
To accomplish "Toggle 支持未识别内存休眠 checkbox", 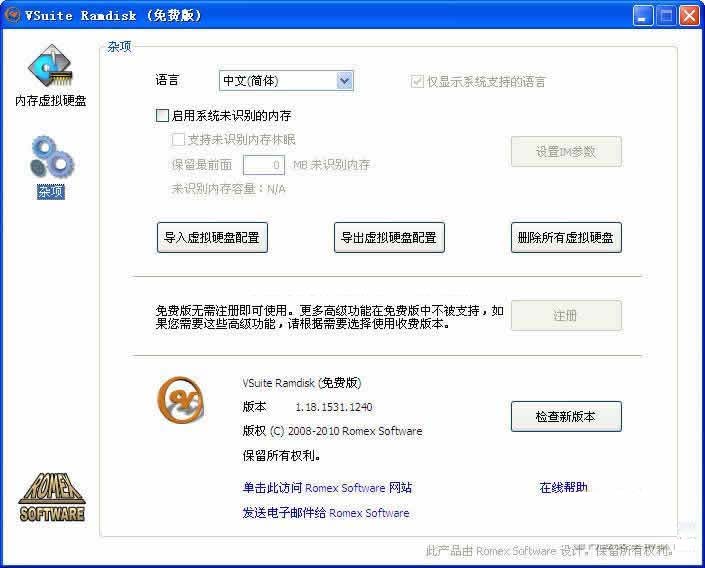I will (179, 140).
